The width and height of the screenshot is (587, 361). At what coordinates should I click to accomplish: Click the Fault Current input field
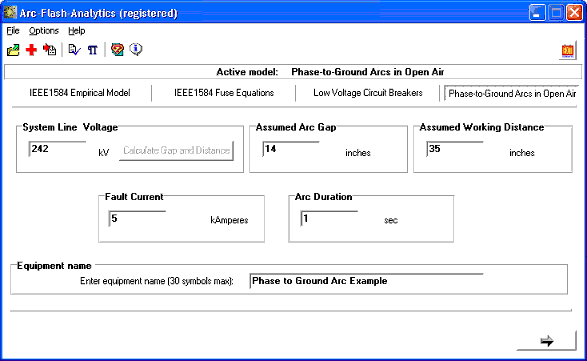tap(137, 219)
